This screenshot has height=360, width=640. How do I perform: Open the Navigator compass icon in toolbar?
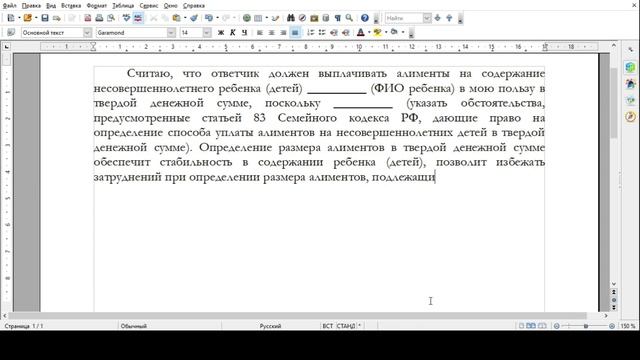[x=302, y=18]
